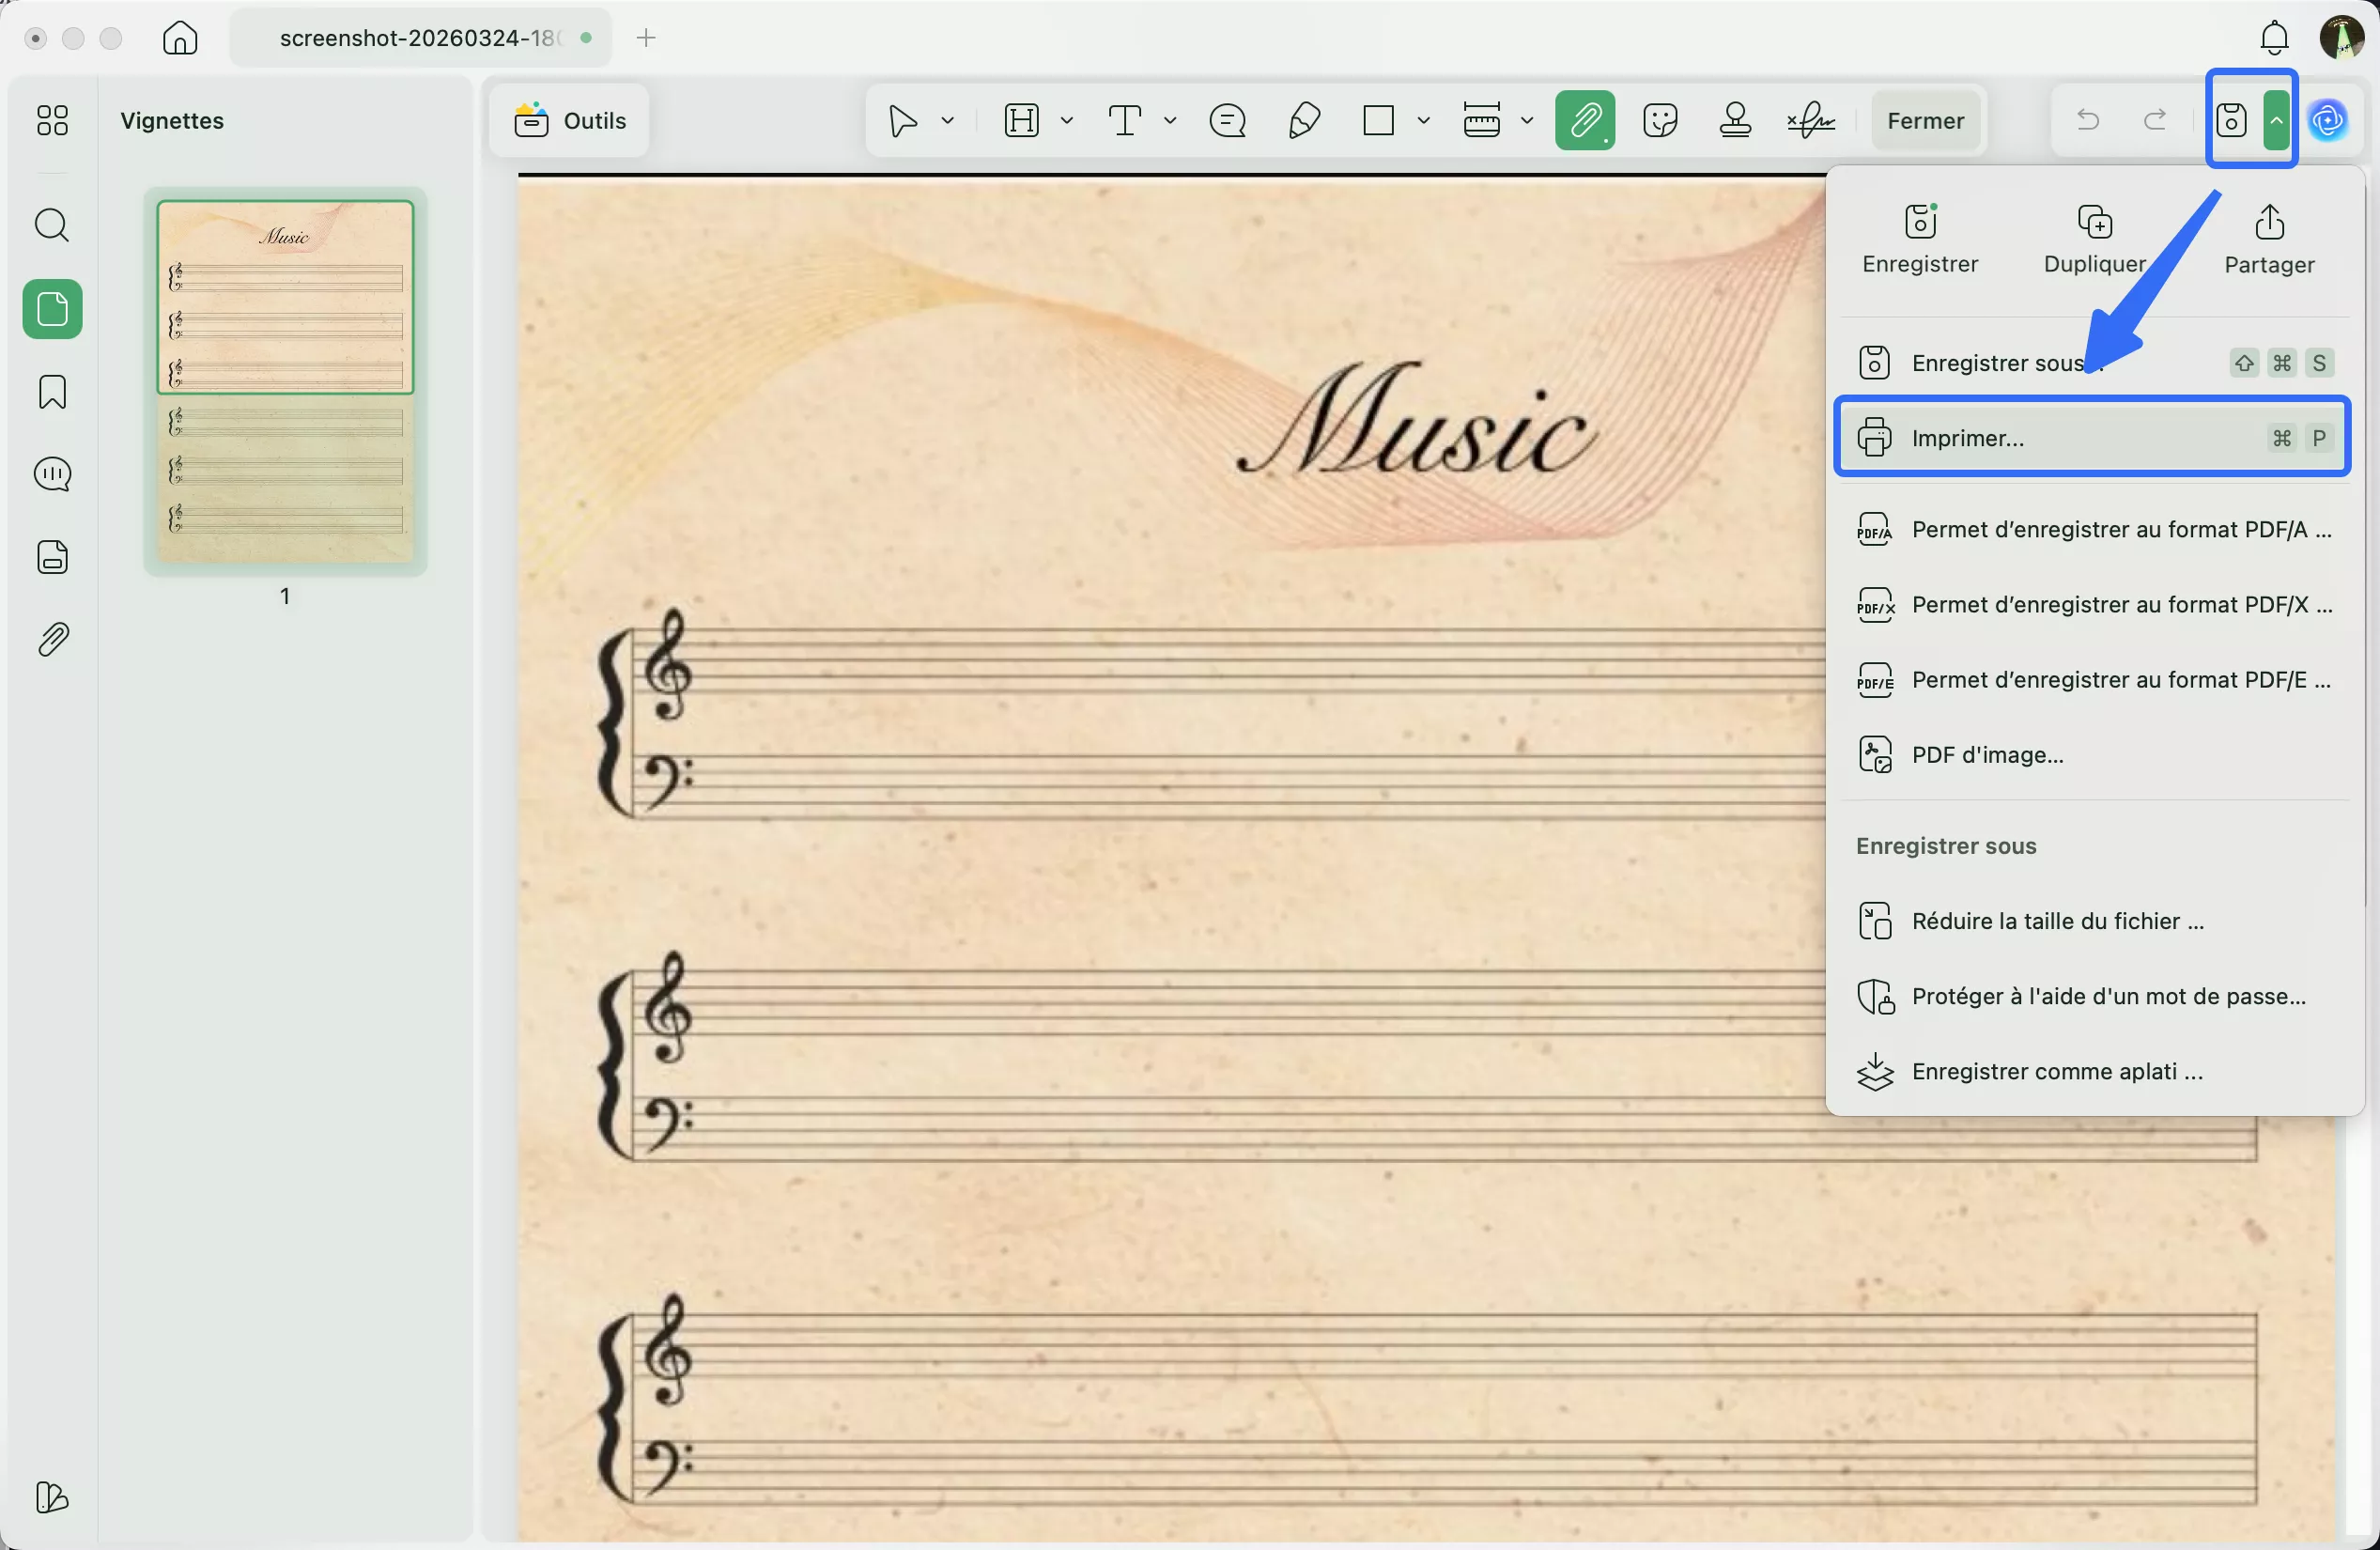Toggle the thumbnails panel sidebar icon

click(52, 309)
